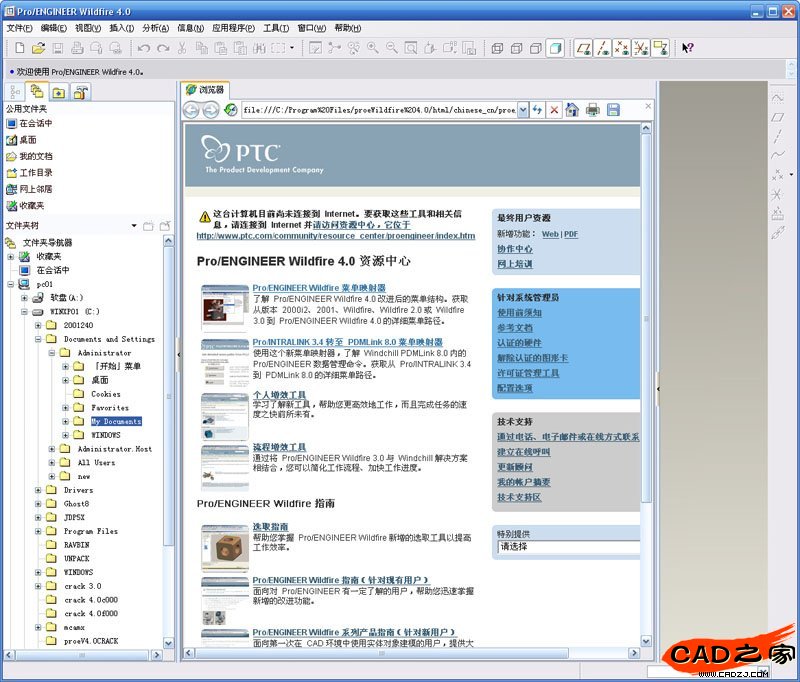Click the datum curve tool in right toolbar

(777, 155)
